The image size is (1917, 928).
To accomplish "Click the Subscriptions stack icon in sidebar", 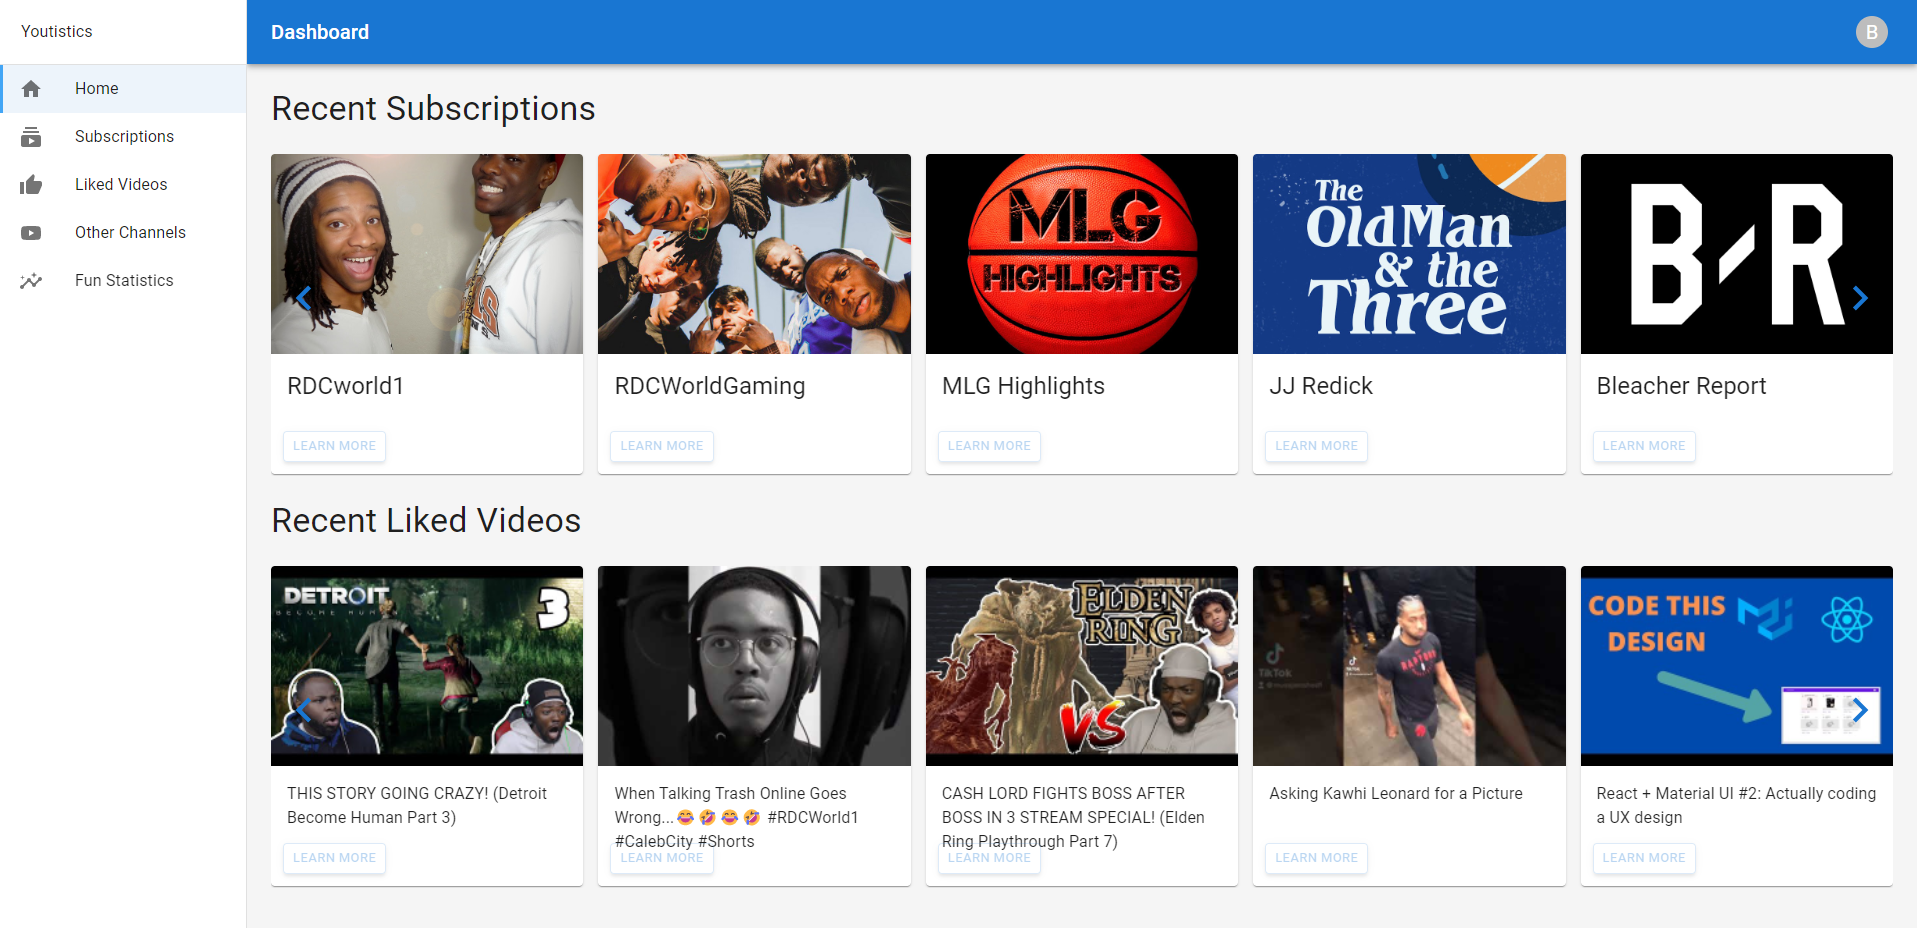I will [x=31, y=137].
